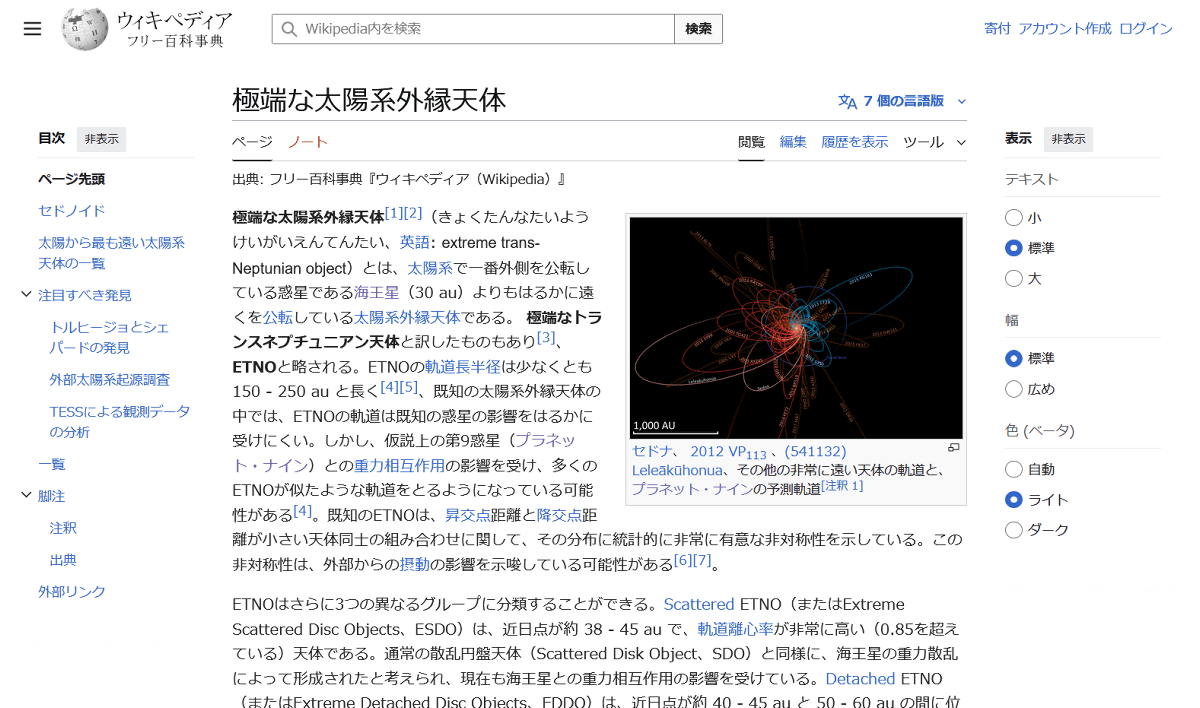Image resolution: width=1200 pixels, height=708 pixels.
Task: Open the 7 languages dropdown
Action: 904,101
